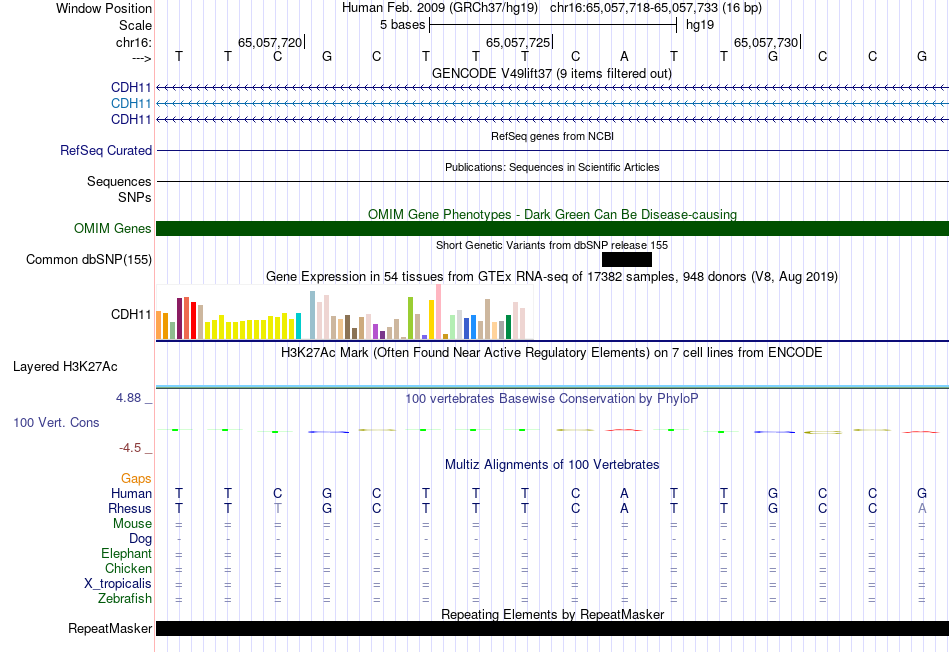Select the Chicken alignment row label
This screenshot has height=652, width=950.
(128, 568)
